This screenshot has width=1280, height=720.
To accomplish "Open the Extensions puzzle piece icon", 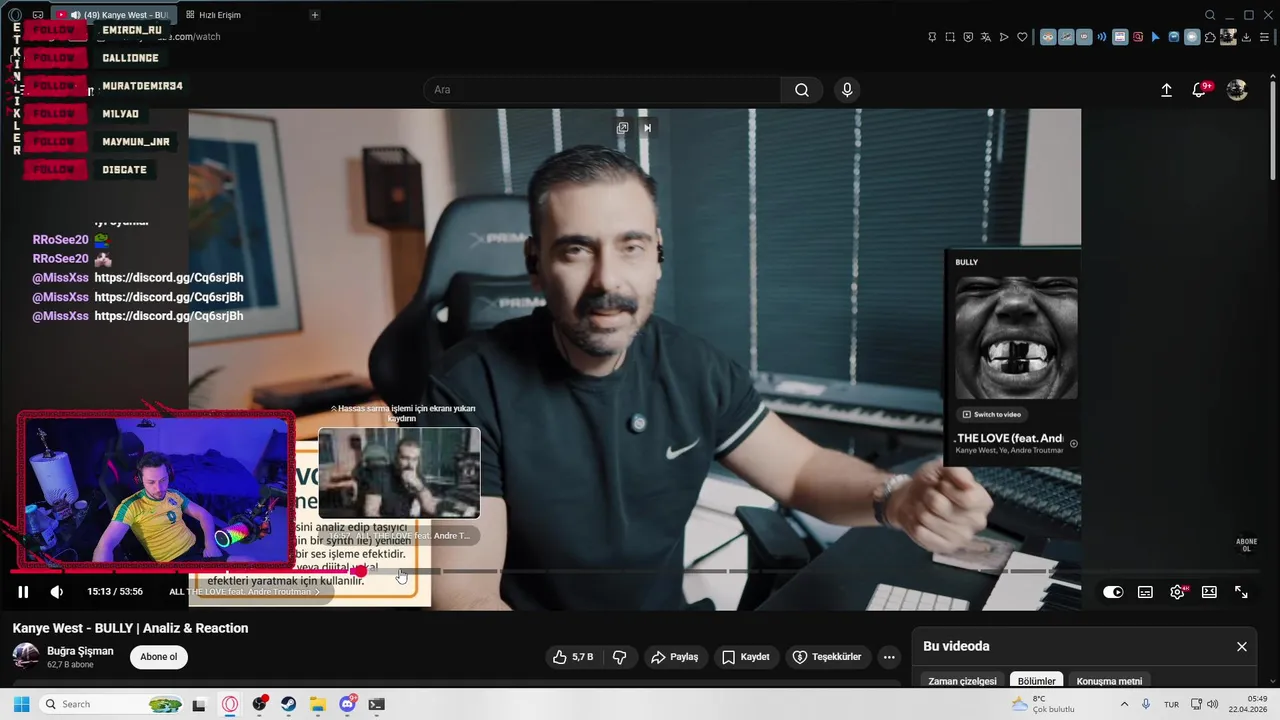I will pyautogui.click(x=1210, y=37).
